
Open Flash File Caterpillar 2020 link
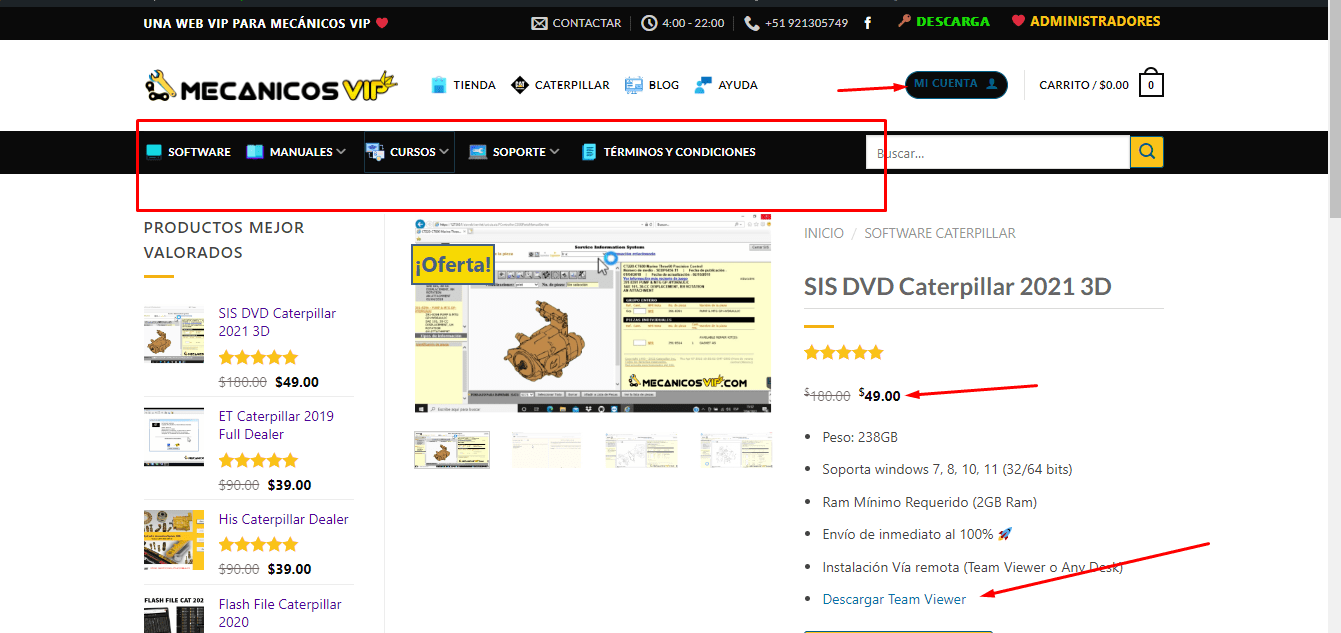280,613
